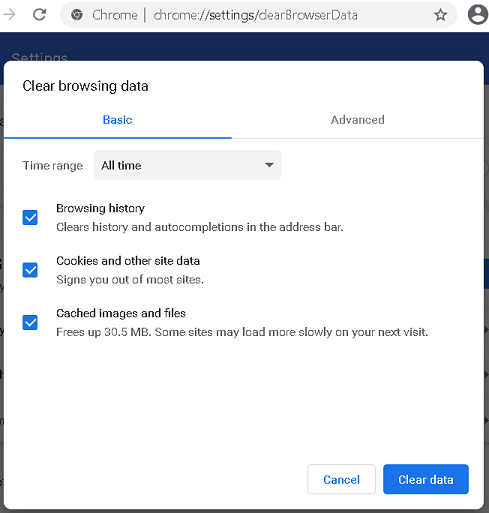Disable the Cached images and files checkbox

coord(30,322)
